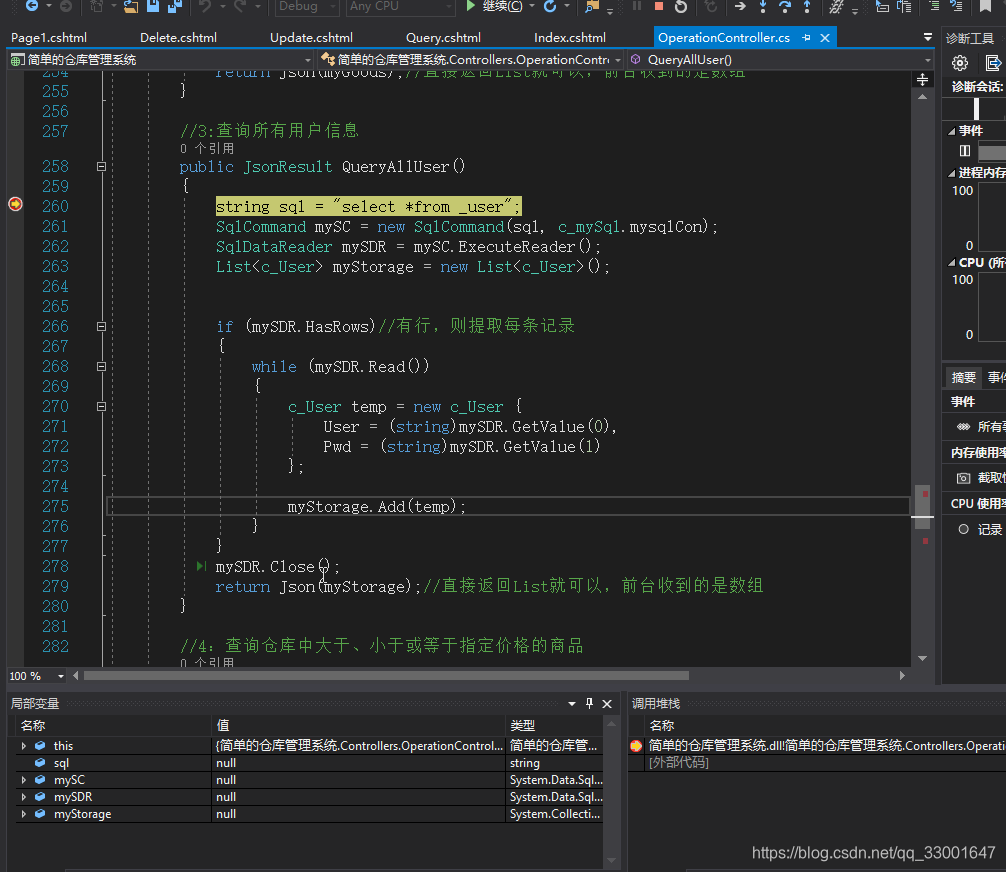Click the green Continue play icon
This screenshot has height=872, width=1006.
pos(470,6)
